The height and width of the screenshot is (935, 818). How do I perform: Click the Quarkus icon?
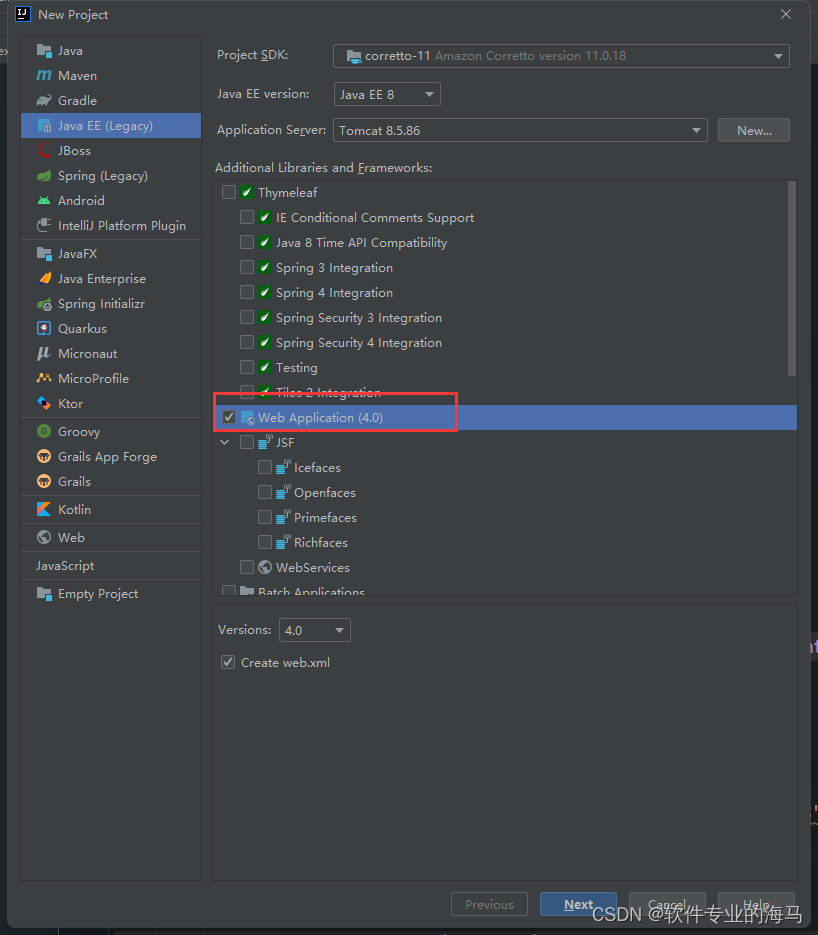pyautogui.click(x=44, y=329)
